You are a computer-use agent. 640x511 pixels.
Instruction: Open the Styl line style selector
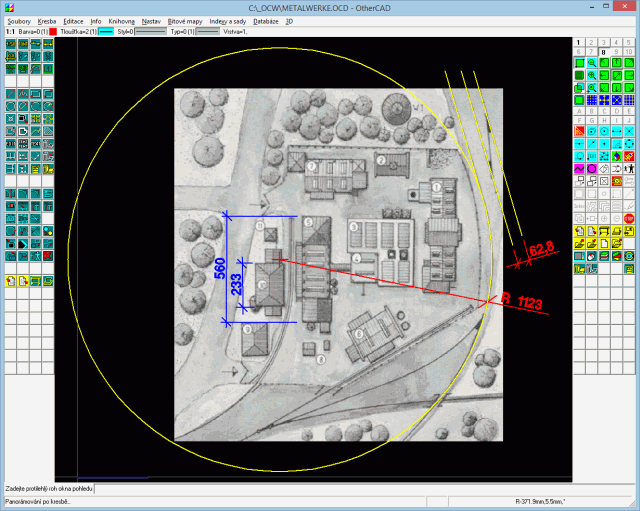click(x=150, y=31)
